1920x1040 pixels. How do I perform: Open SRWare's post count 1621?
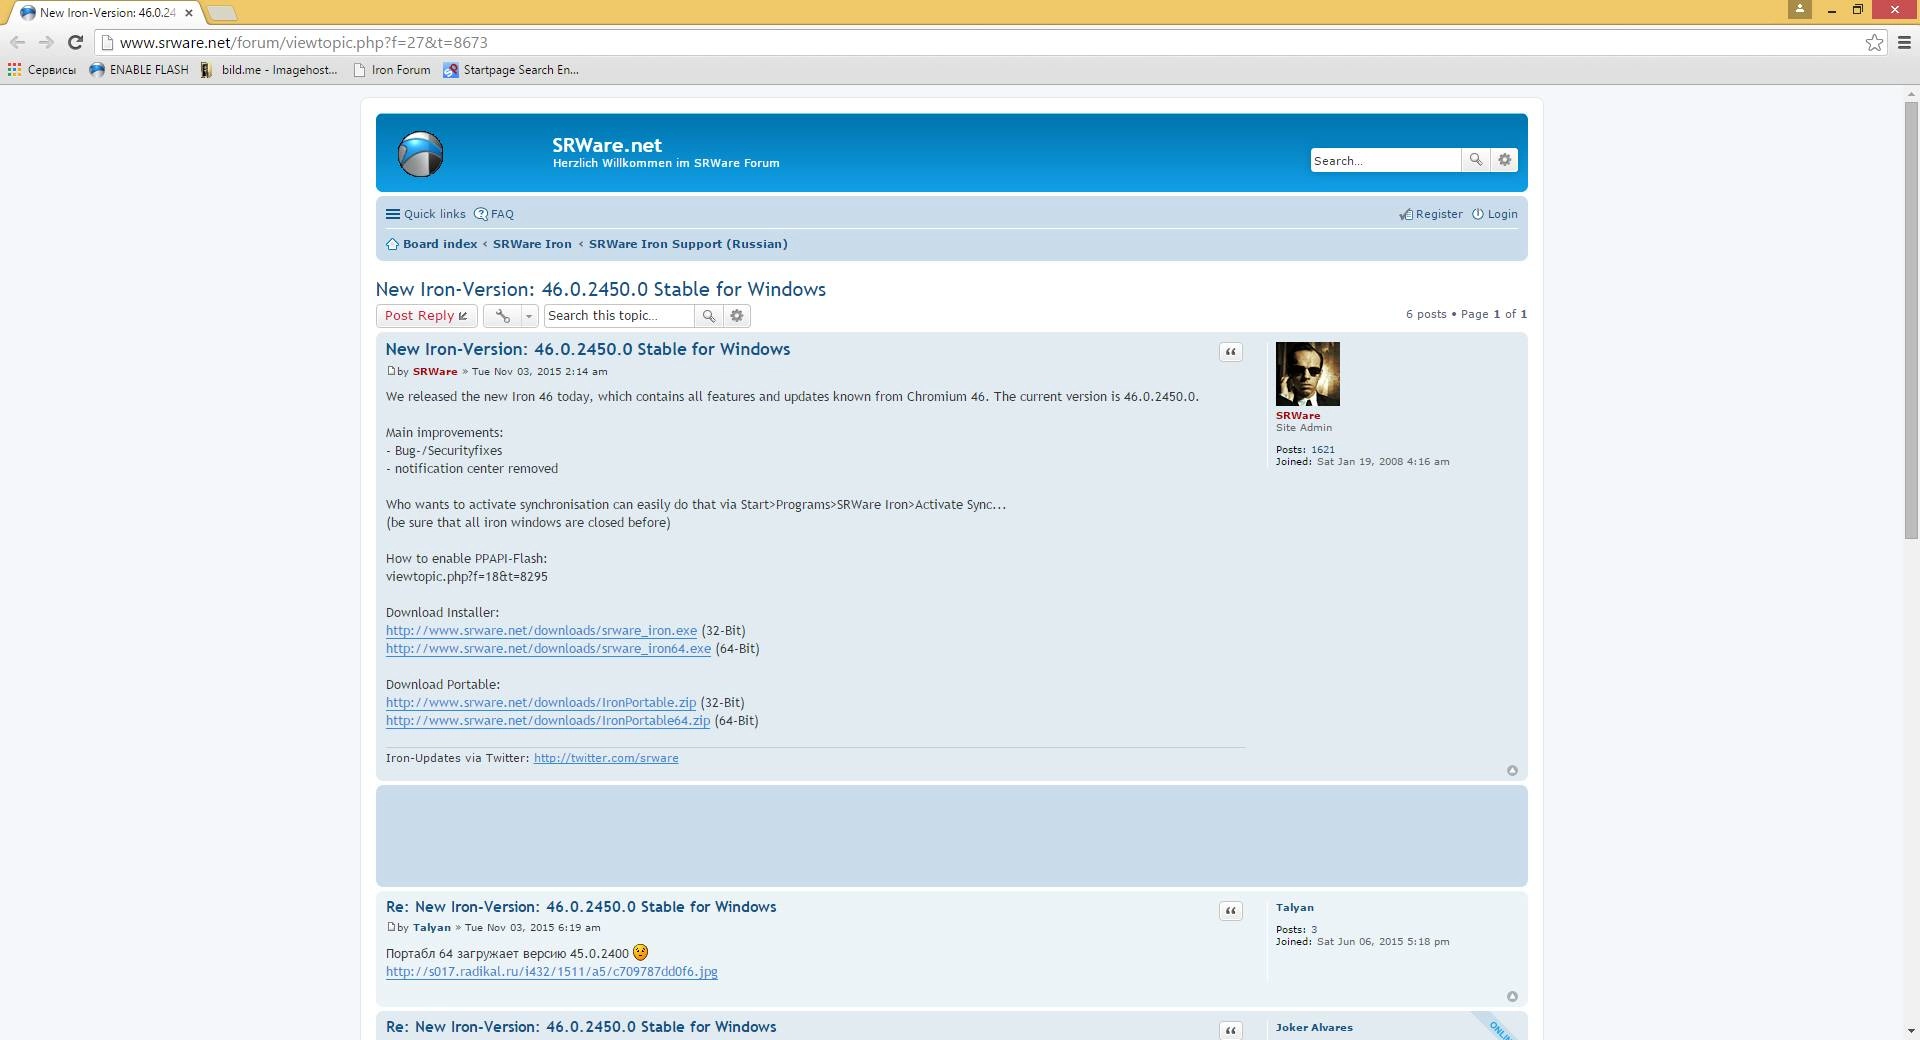click(1323, 450)
